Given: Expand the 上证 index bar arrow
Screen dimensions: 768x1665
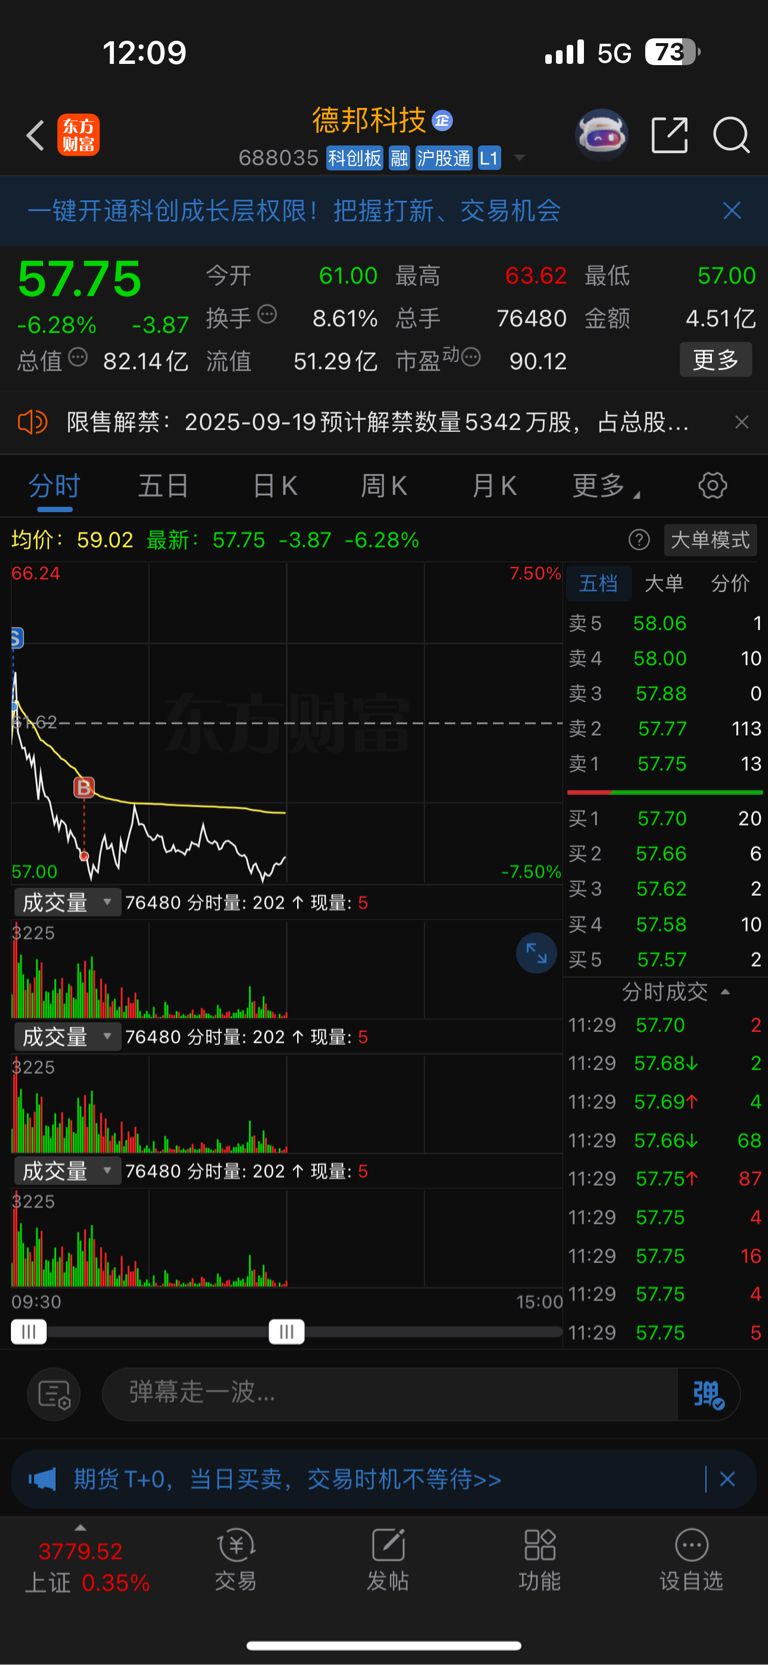Looking at the screenshot, I should click(x=80, y=1527).
